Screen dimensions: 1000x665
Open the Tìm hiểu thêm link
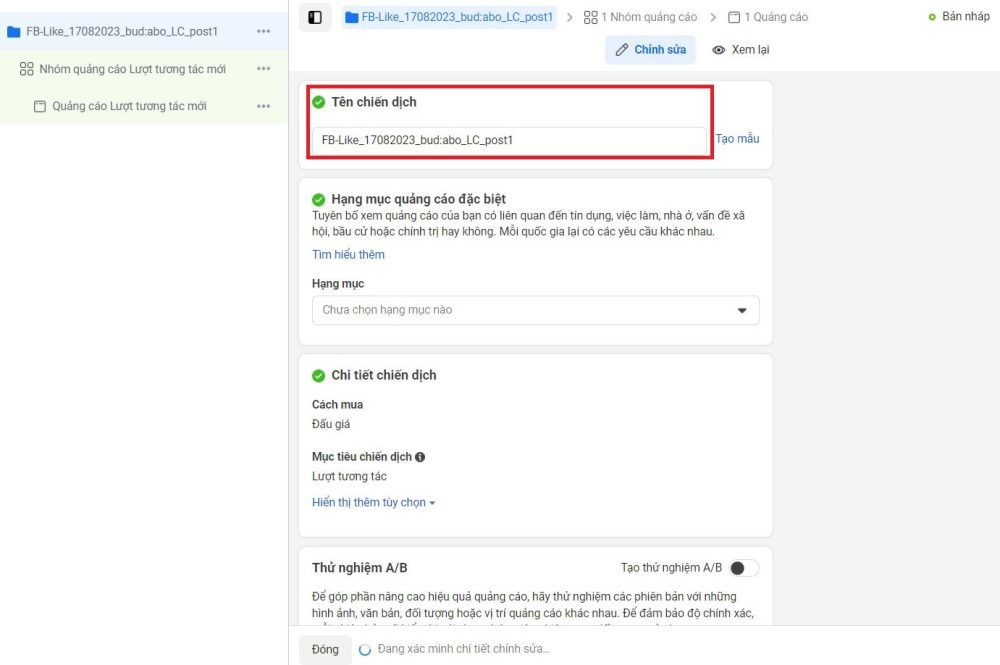348,254
